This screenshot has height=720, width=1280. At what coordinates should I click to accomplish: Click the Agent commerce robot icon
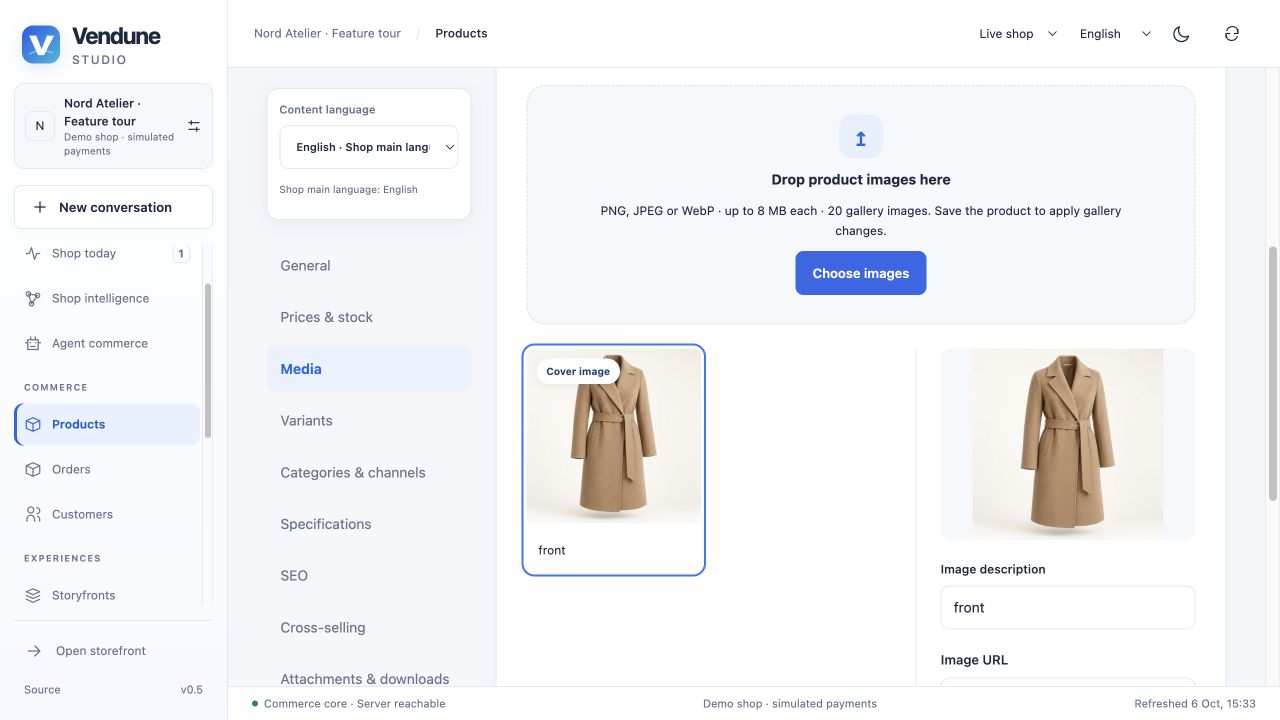33,343
